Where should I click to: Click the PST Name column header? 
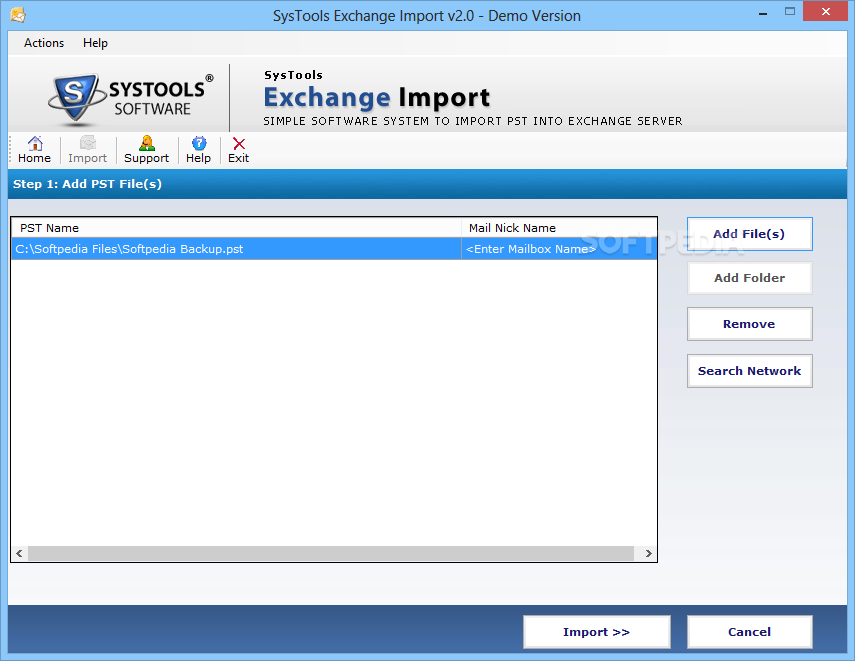[236, 228]
